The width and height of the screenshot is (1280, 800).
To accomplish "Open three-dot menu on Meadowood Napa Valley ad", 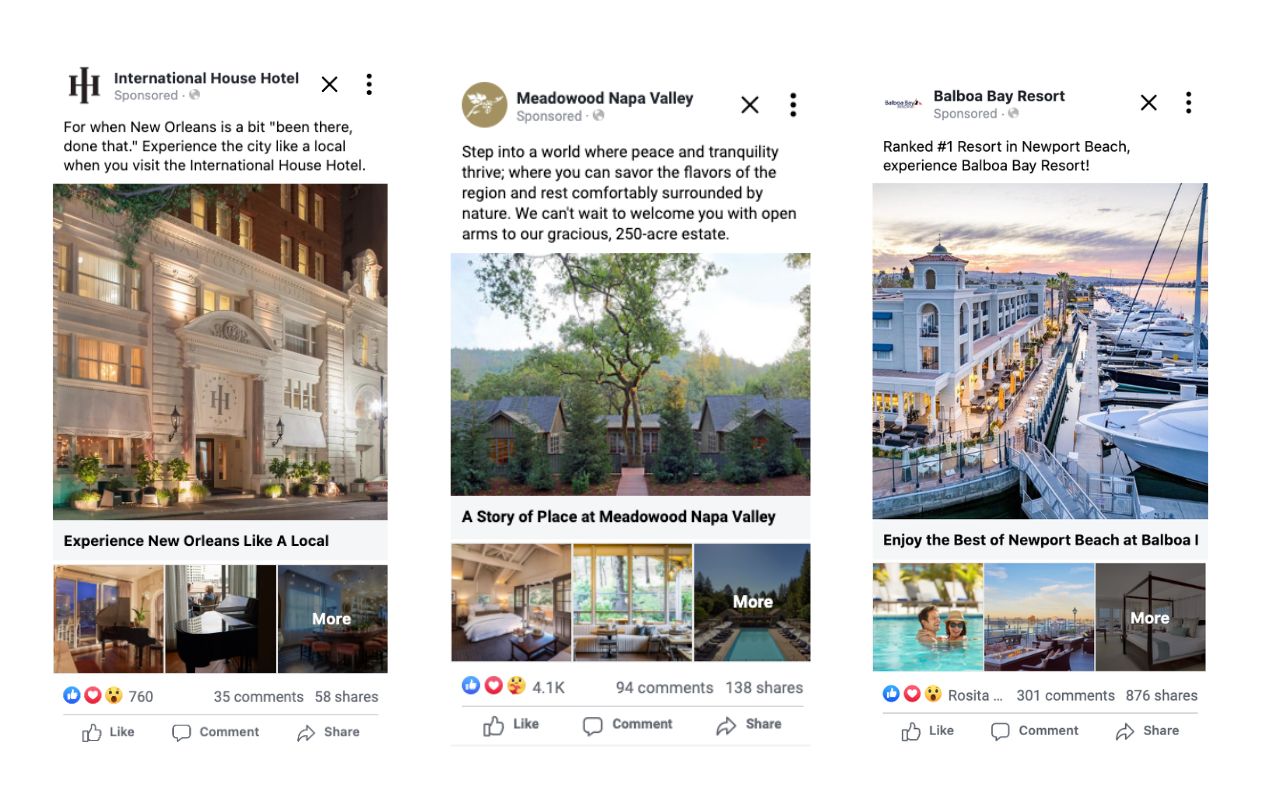I will pos(792,104).
